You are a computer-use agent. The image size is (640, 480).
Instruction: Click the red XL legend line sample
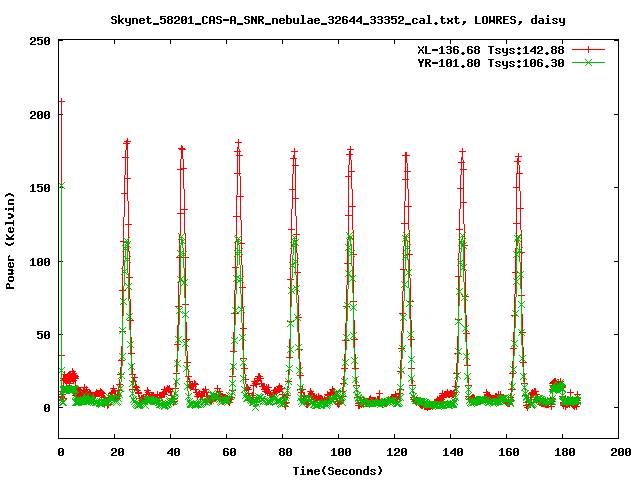pos(588,50)
